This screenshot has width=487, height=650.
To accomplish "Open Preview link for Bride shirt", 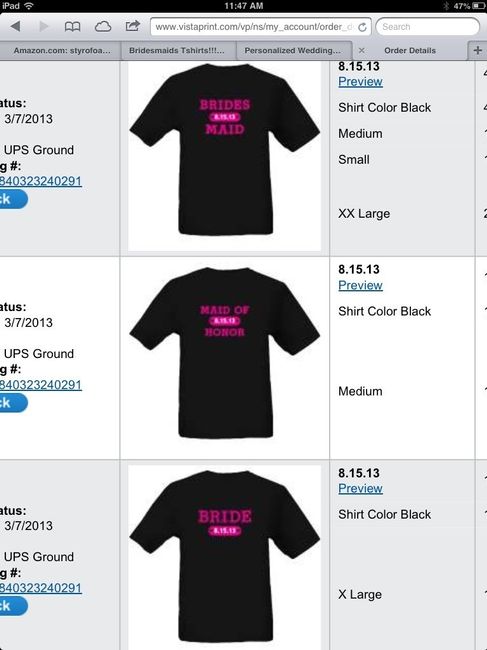I will click(x=360, y=488).
